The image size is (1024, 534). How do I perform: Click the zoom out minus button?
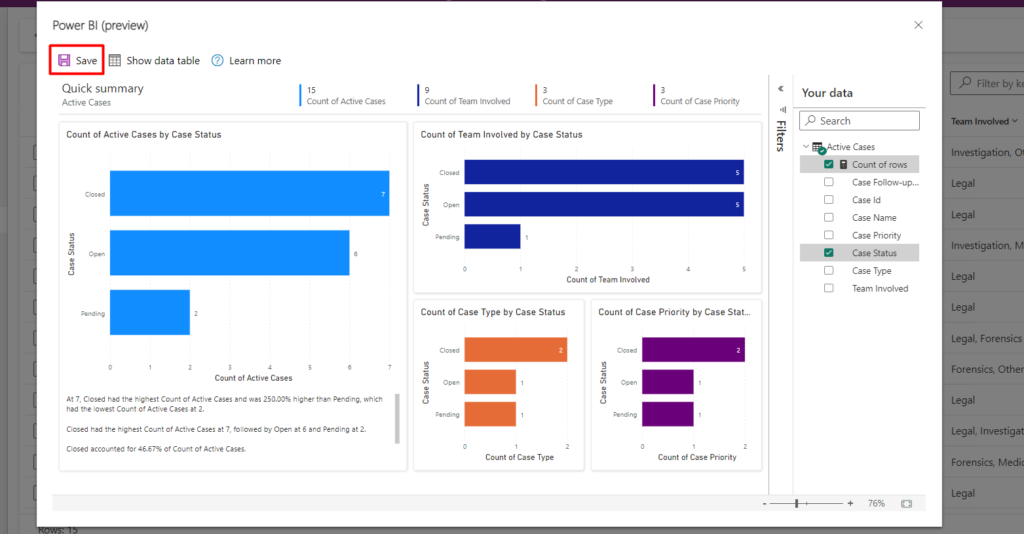[764, 503]
